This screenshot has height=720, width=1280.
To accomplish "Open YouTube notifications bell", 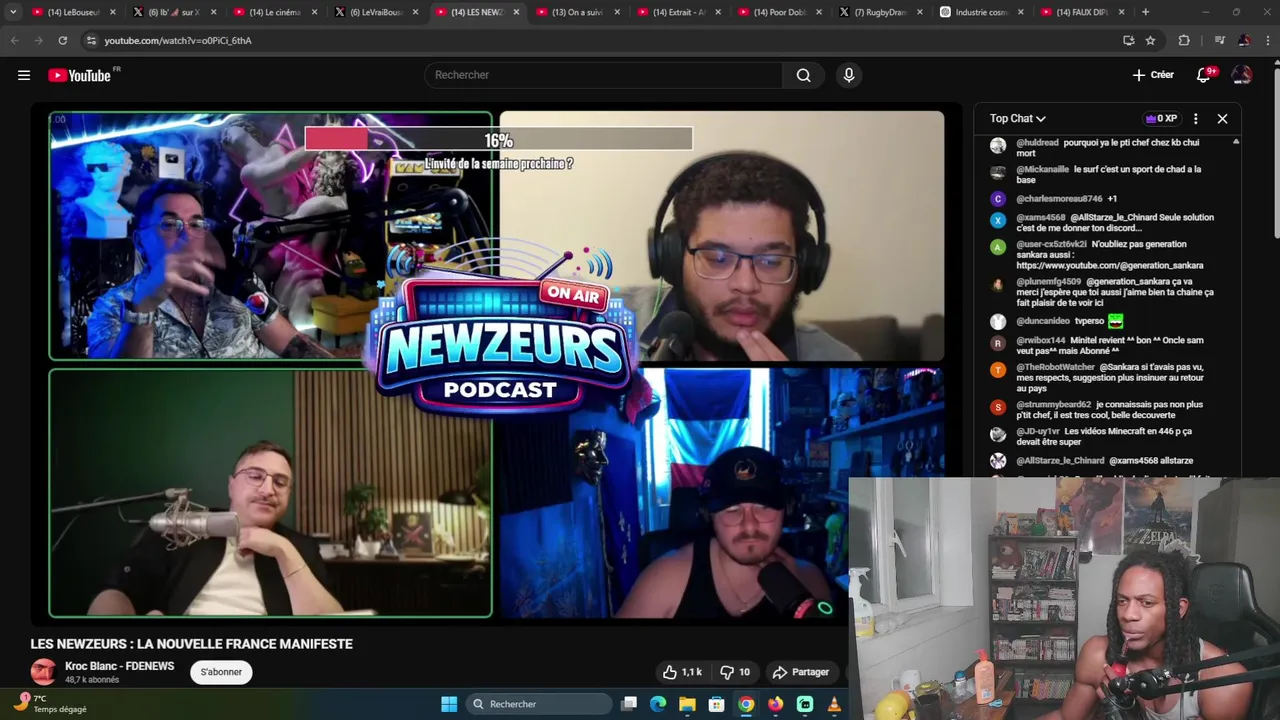I will point(1204,75).
